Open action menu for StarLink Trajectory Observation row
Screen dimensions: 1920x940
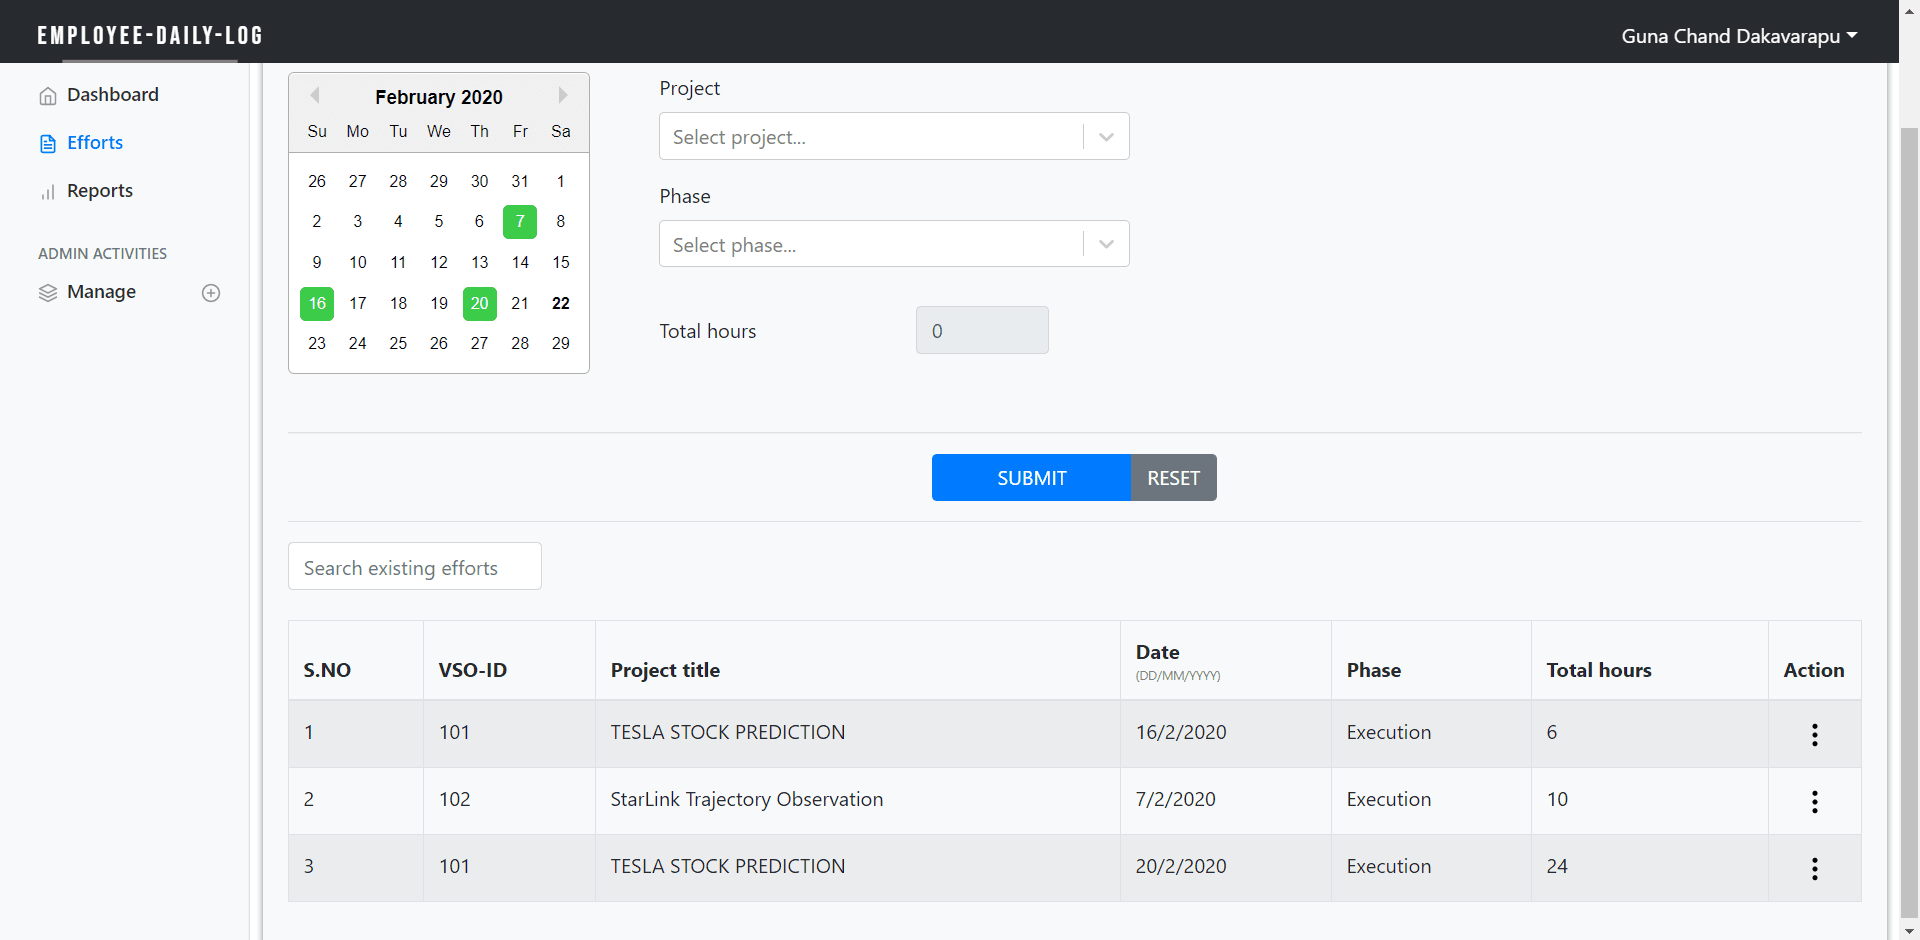coord(1814,801)
